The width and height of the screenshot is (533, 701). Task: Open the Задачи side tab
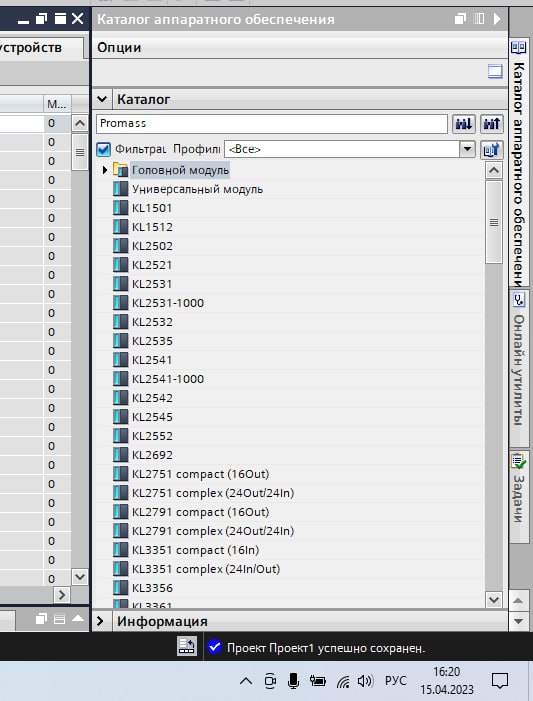point(519,489)
